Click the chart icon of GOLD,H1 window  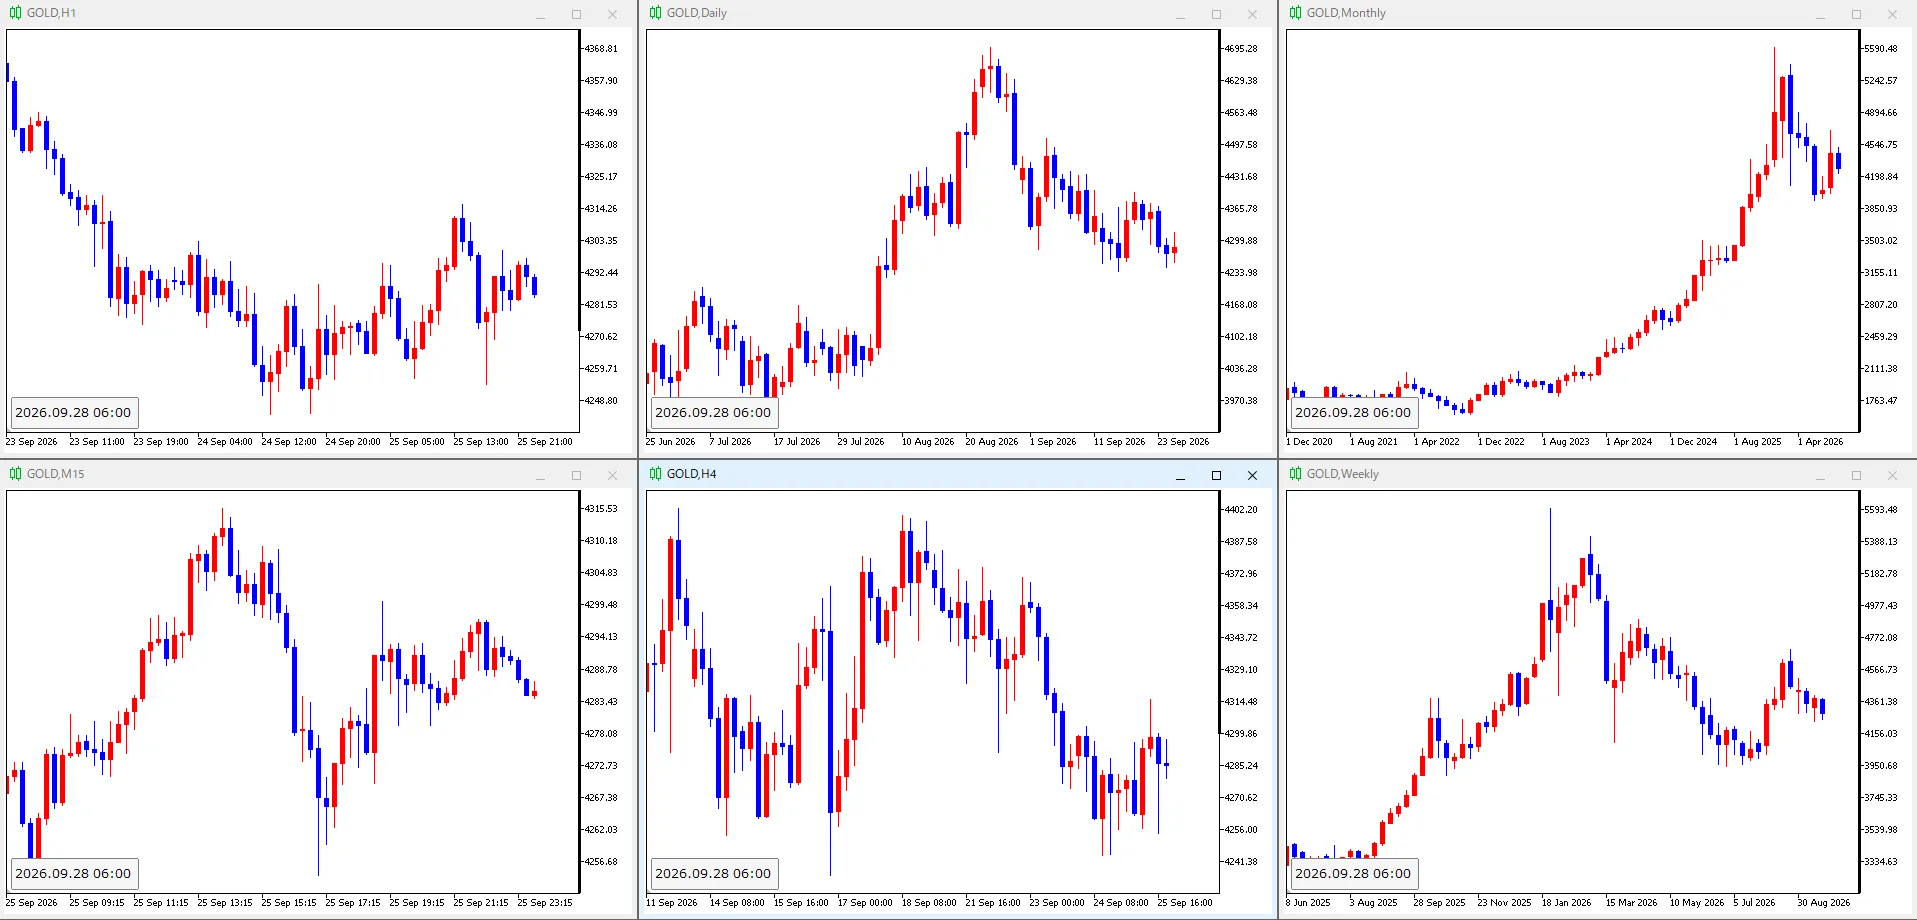15,13
